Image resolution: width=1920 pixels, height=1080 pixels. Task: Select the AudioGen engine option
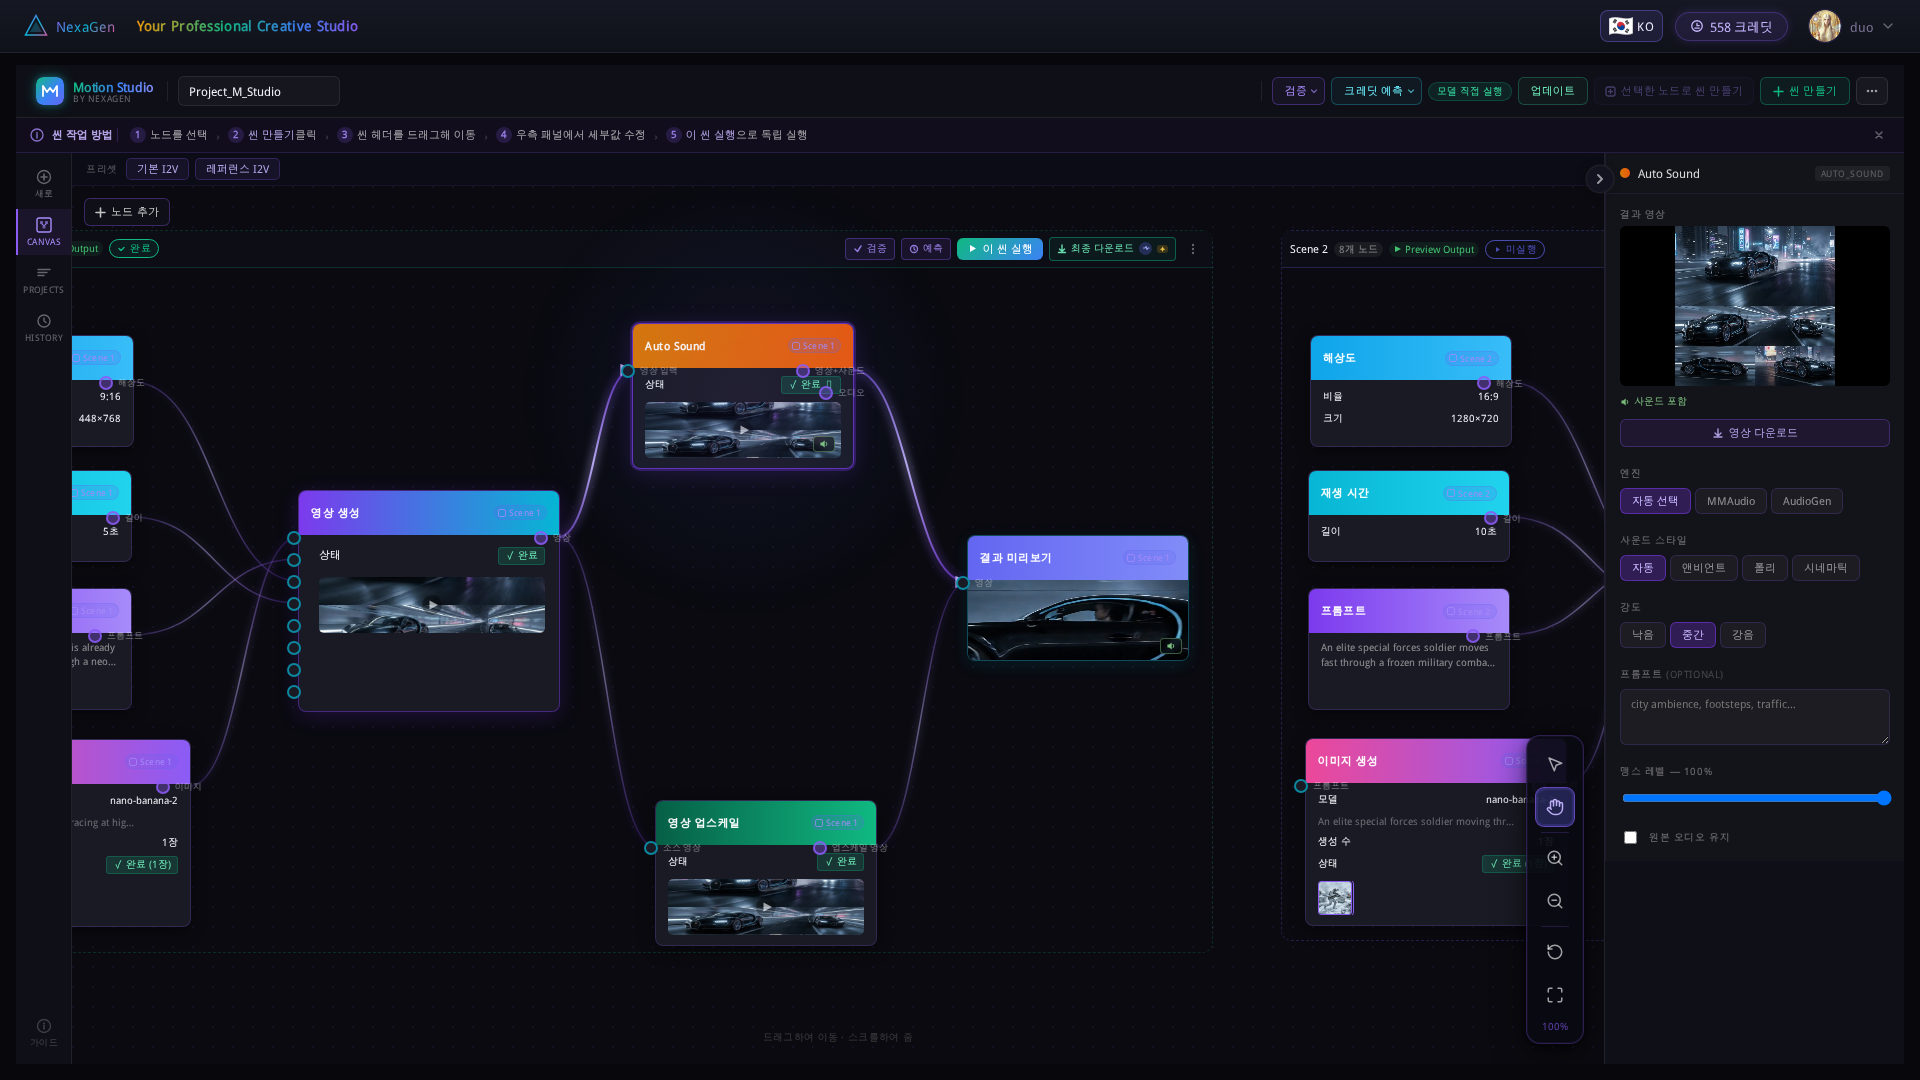pos(1807,501)
